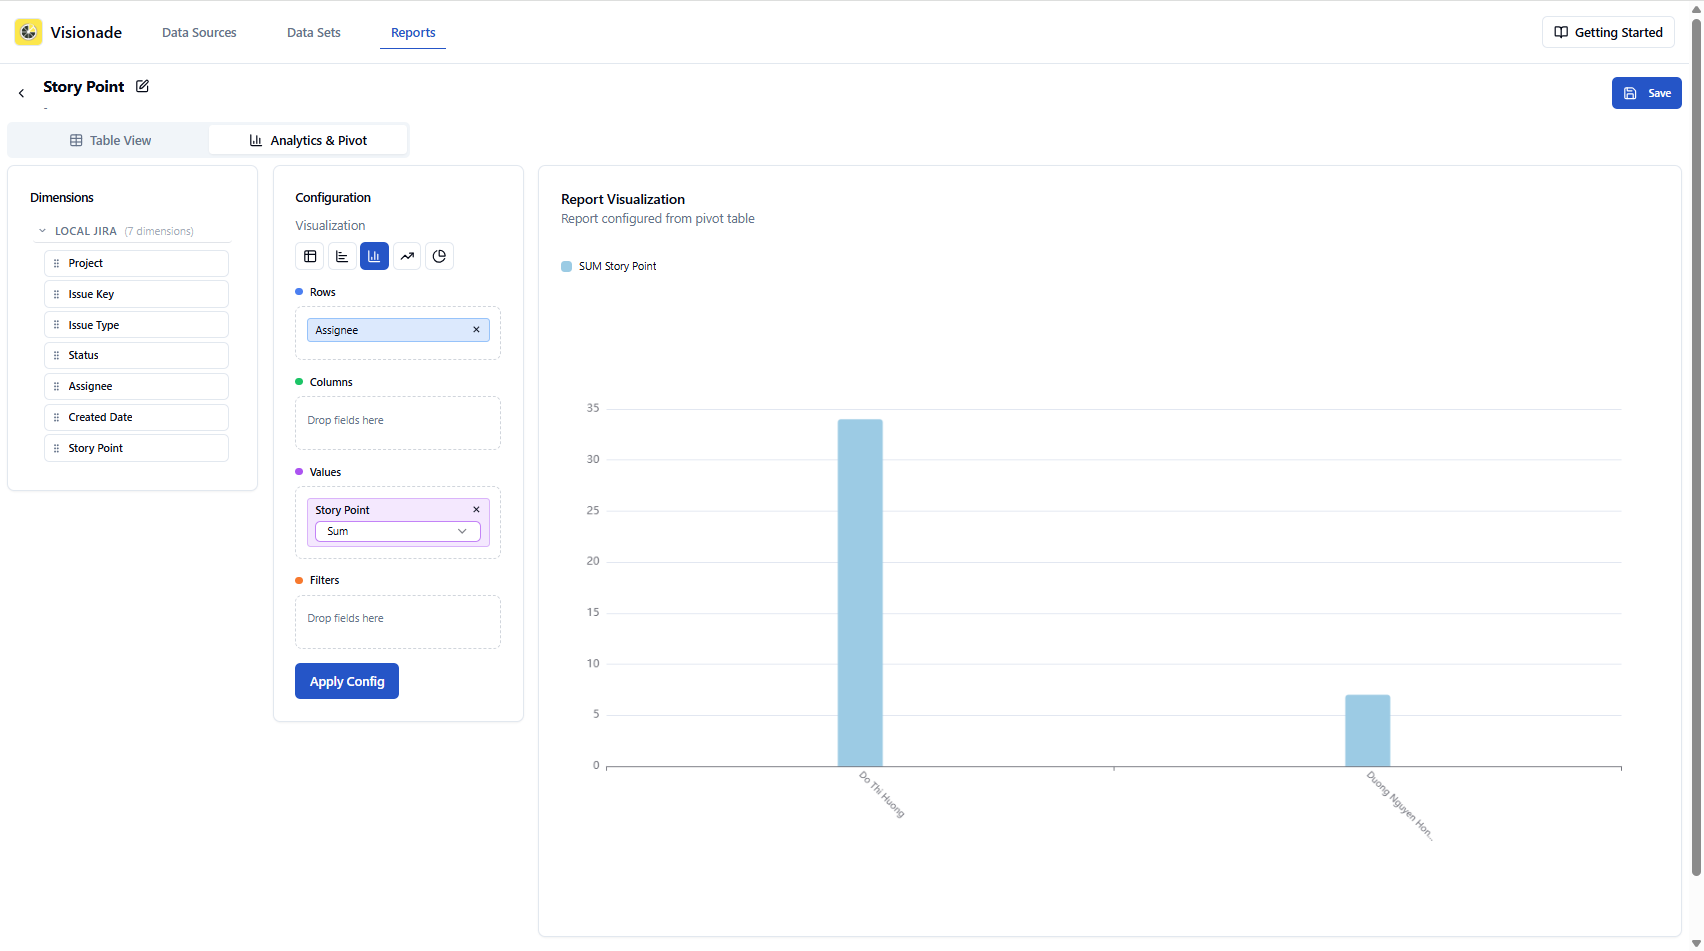Save the Story Point report
This screenshot has width=1704, height=951.
pos(1646,92)
